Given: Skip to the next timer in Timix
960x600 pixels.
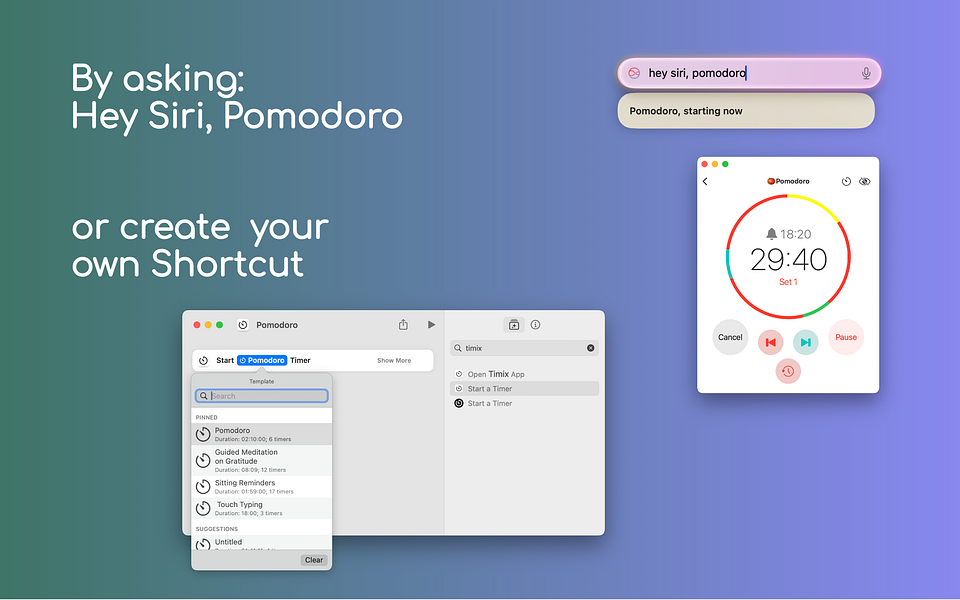Looking at the screenshot, I should point(805,341).
